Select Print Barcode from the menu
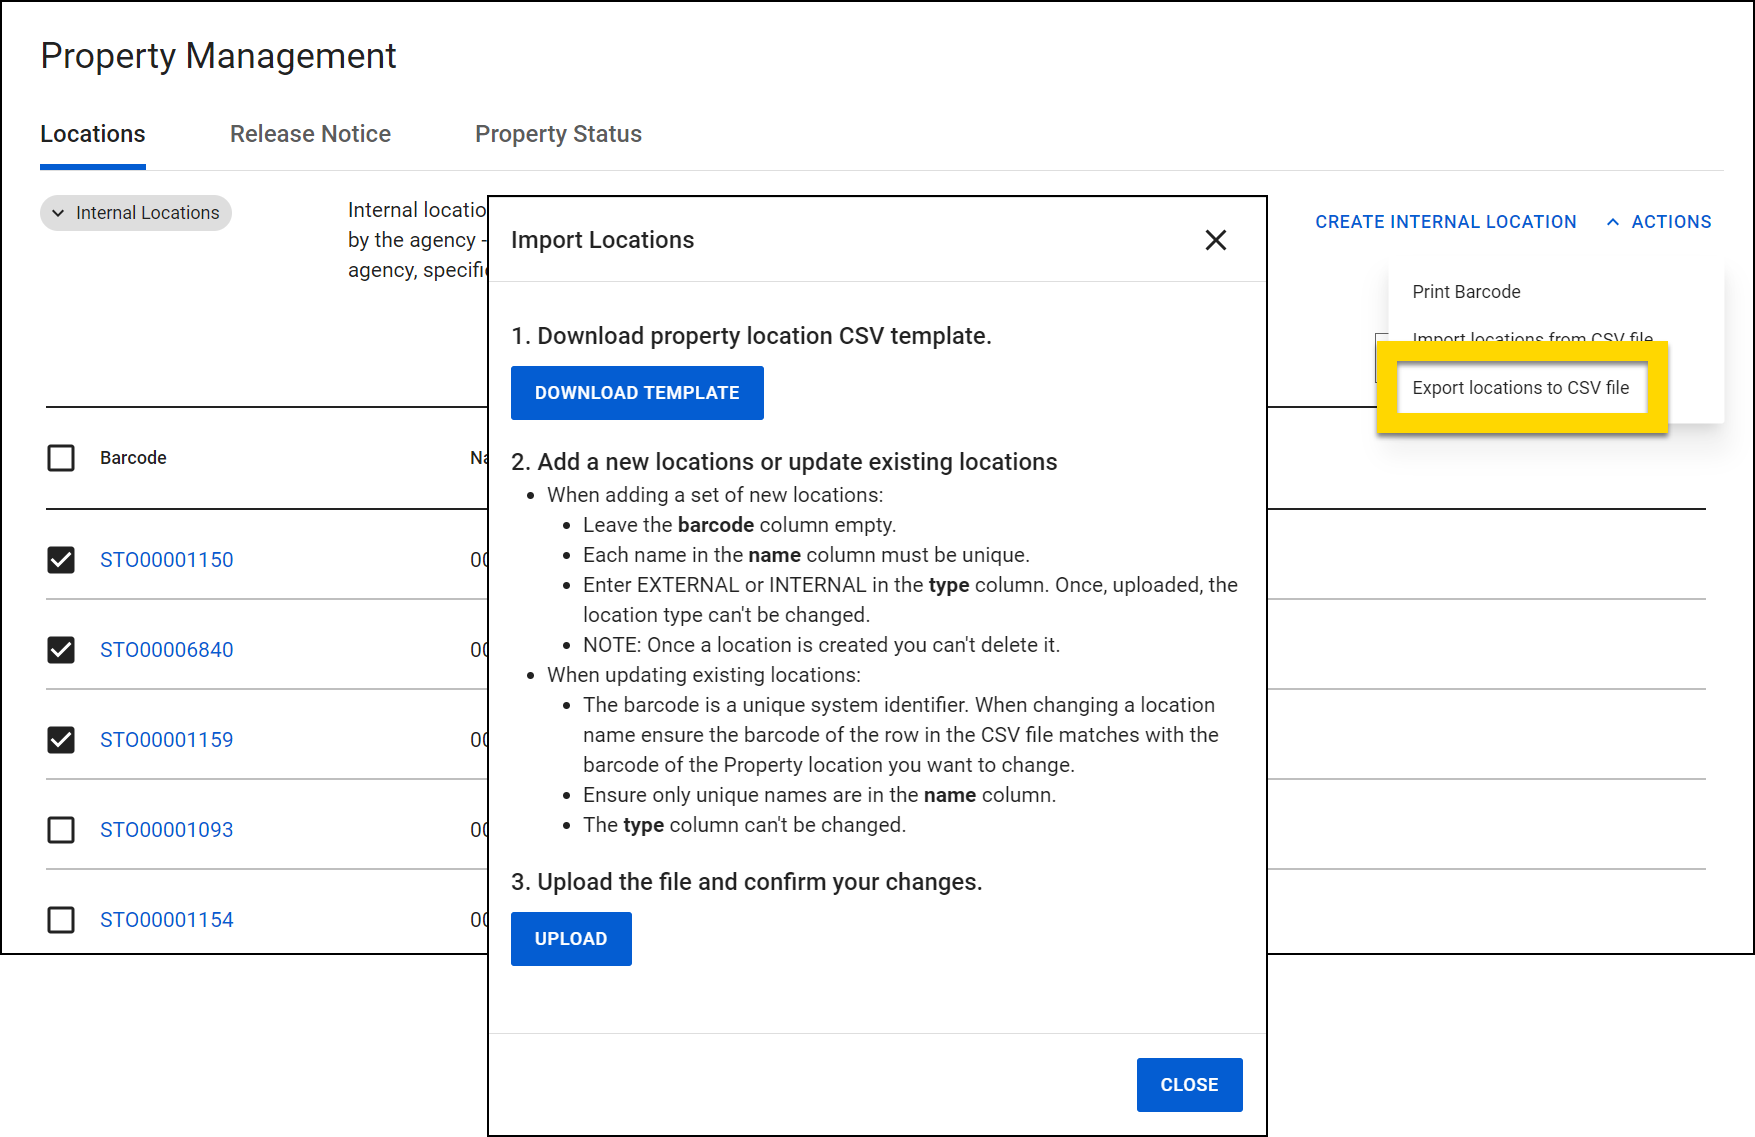This screenshot has height=1137, width=1755. 1466,291
